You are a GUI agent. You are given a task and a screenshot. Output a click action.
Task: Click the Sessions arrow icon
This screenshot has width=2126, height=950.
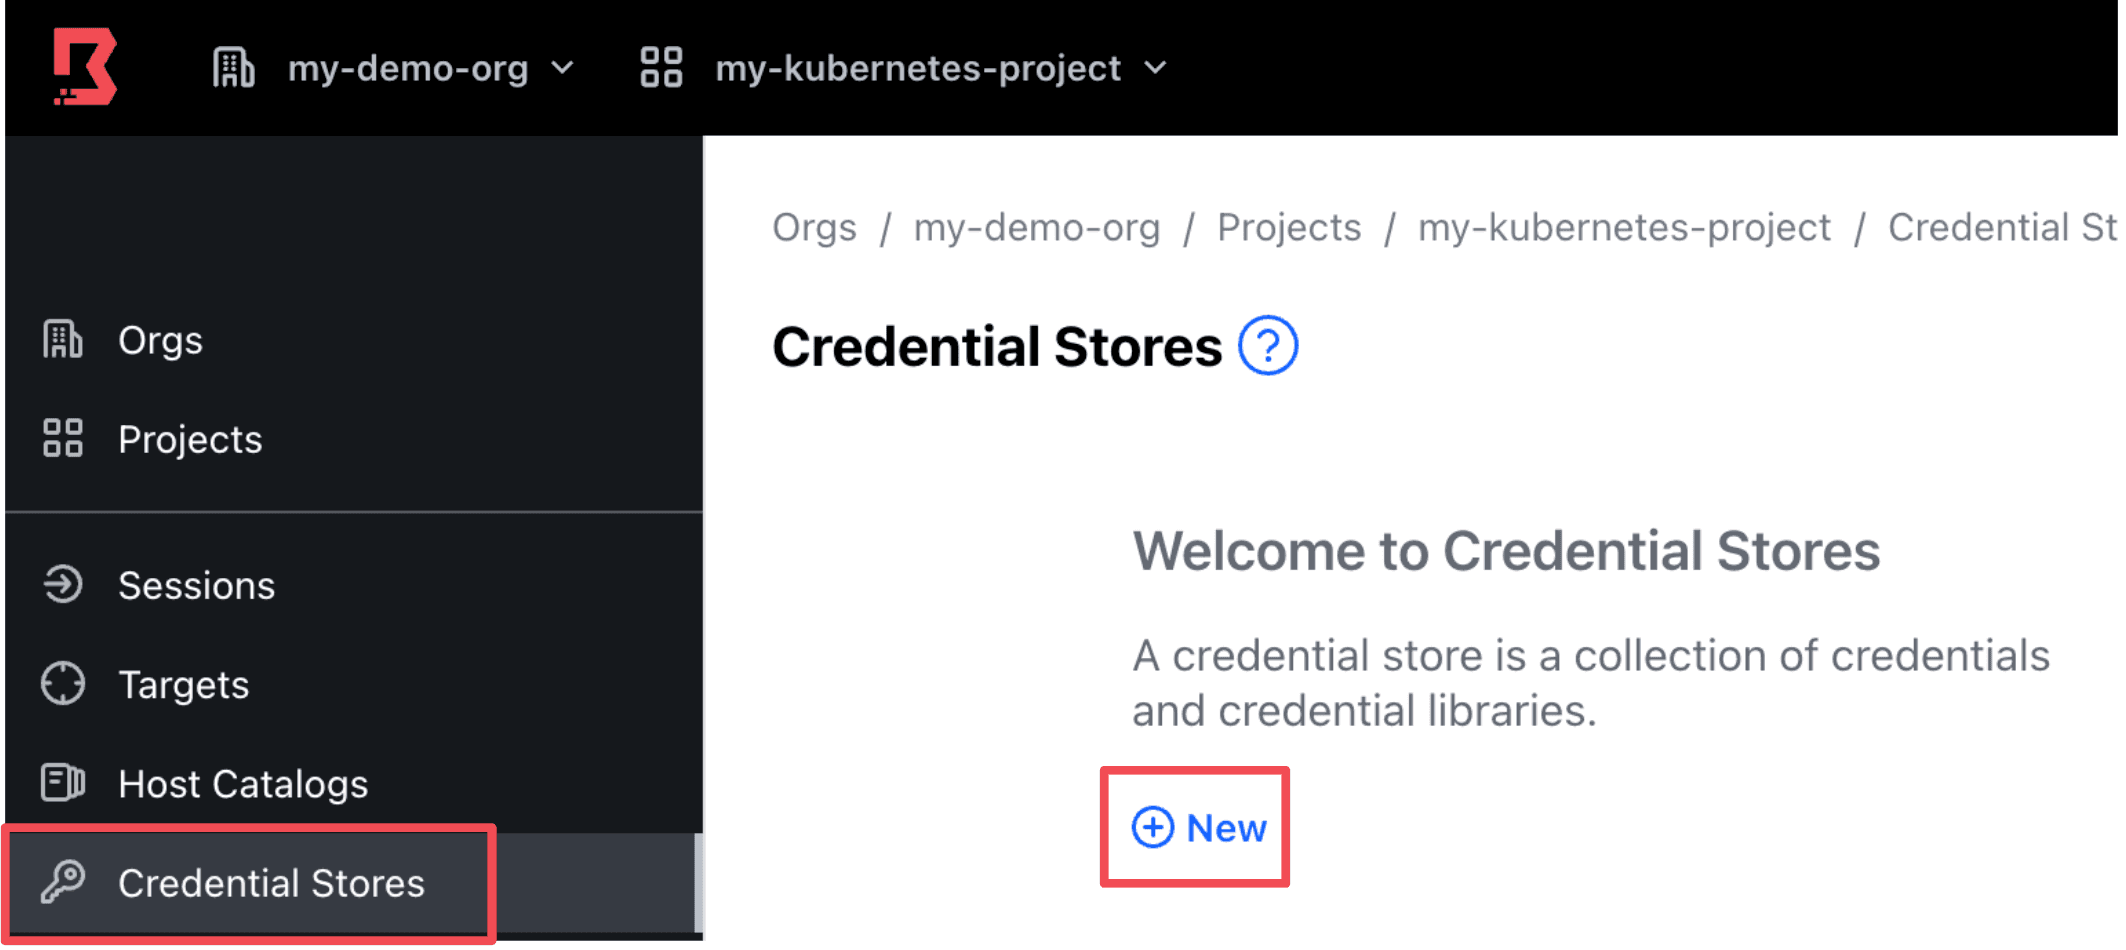[x=62, y=585]
